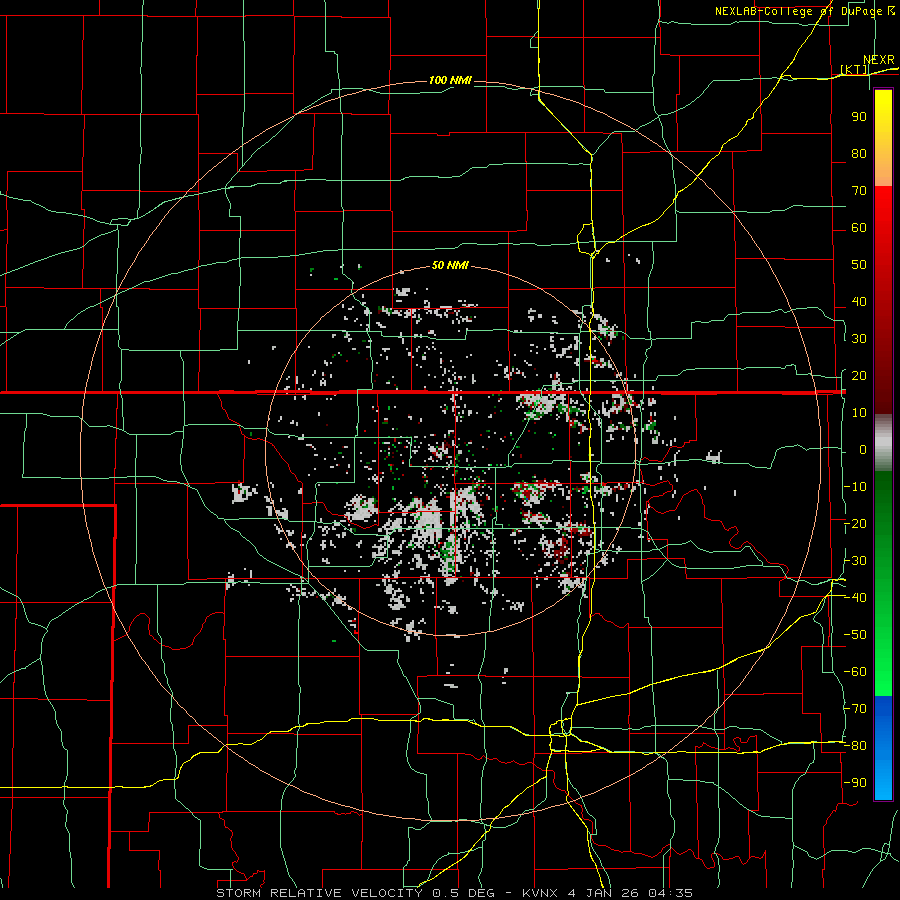Click the 20 value on velocity scale
Image resolution: width=900 pixels, height=900 pixels.
pos(859,376)
